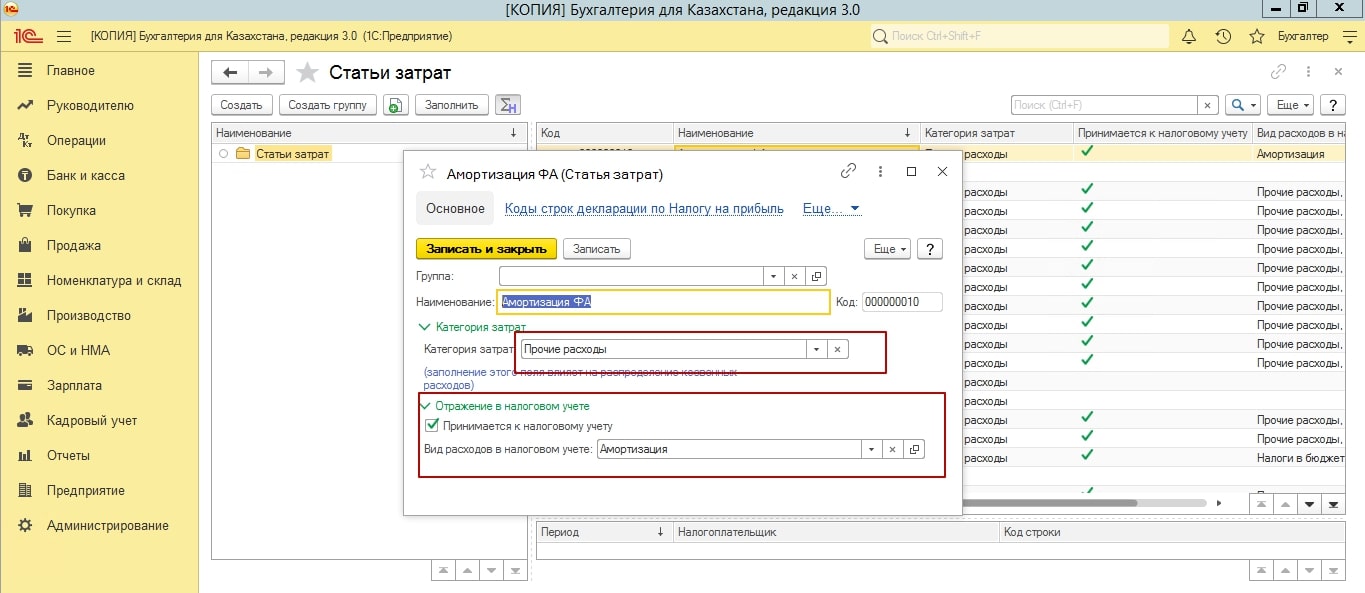Click the notifications bell icon
The height and width of the screenshot is (593, 1365).
click(x=1189, y=36)
